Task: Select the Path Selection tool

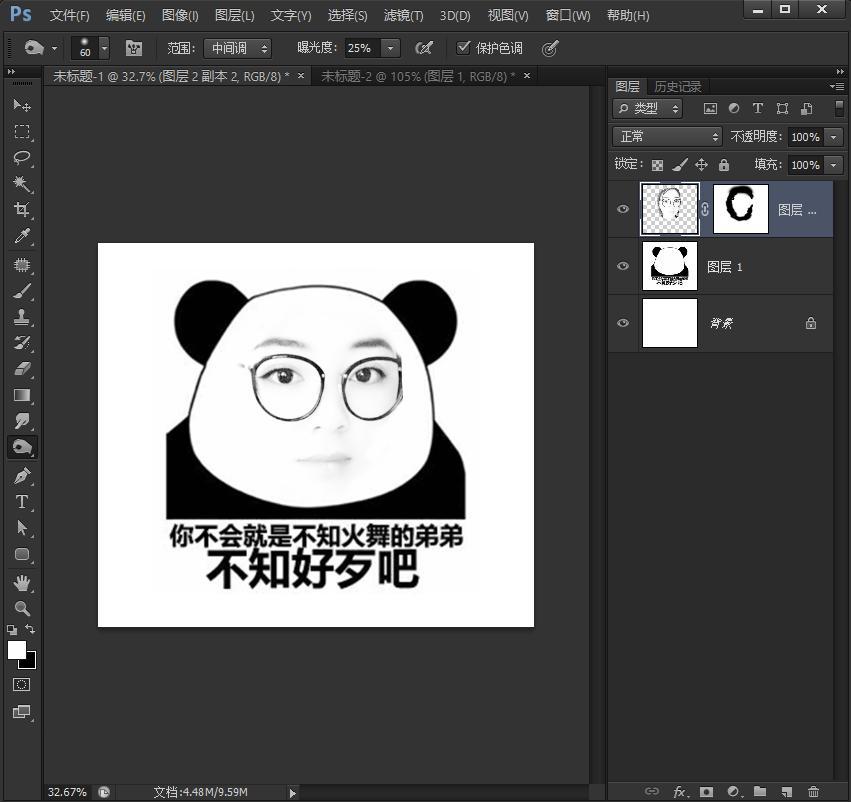Action: [22, 528]
